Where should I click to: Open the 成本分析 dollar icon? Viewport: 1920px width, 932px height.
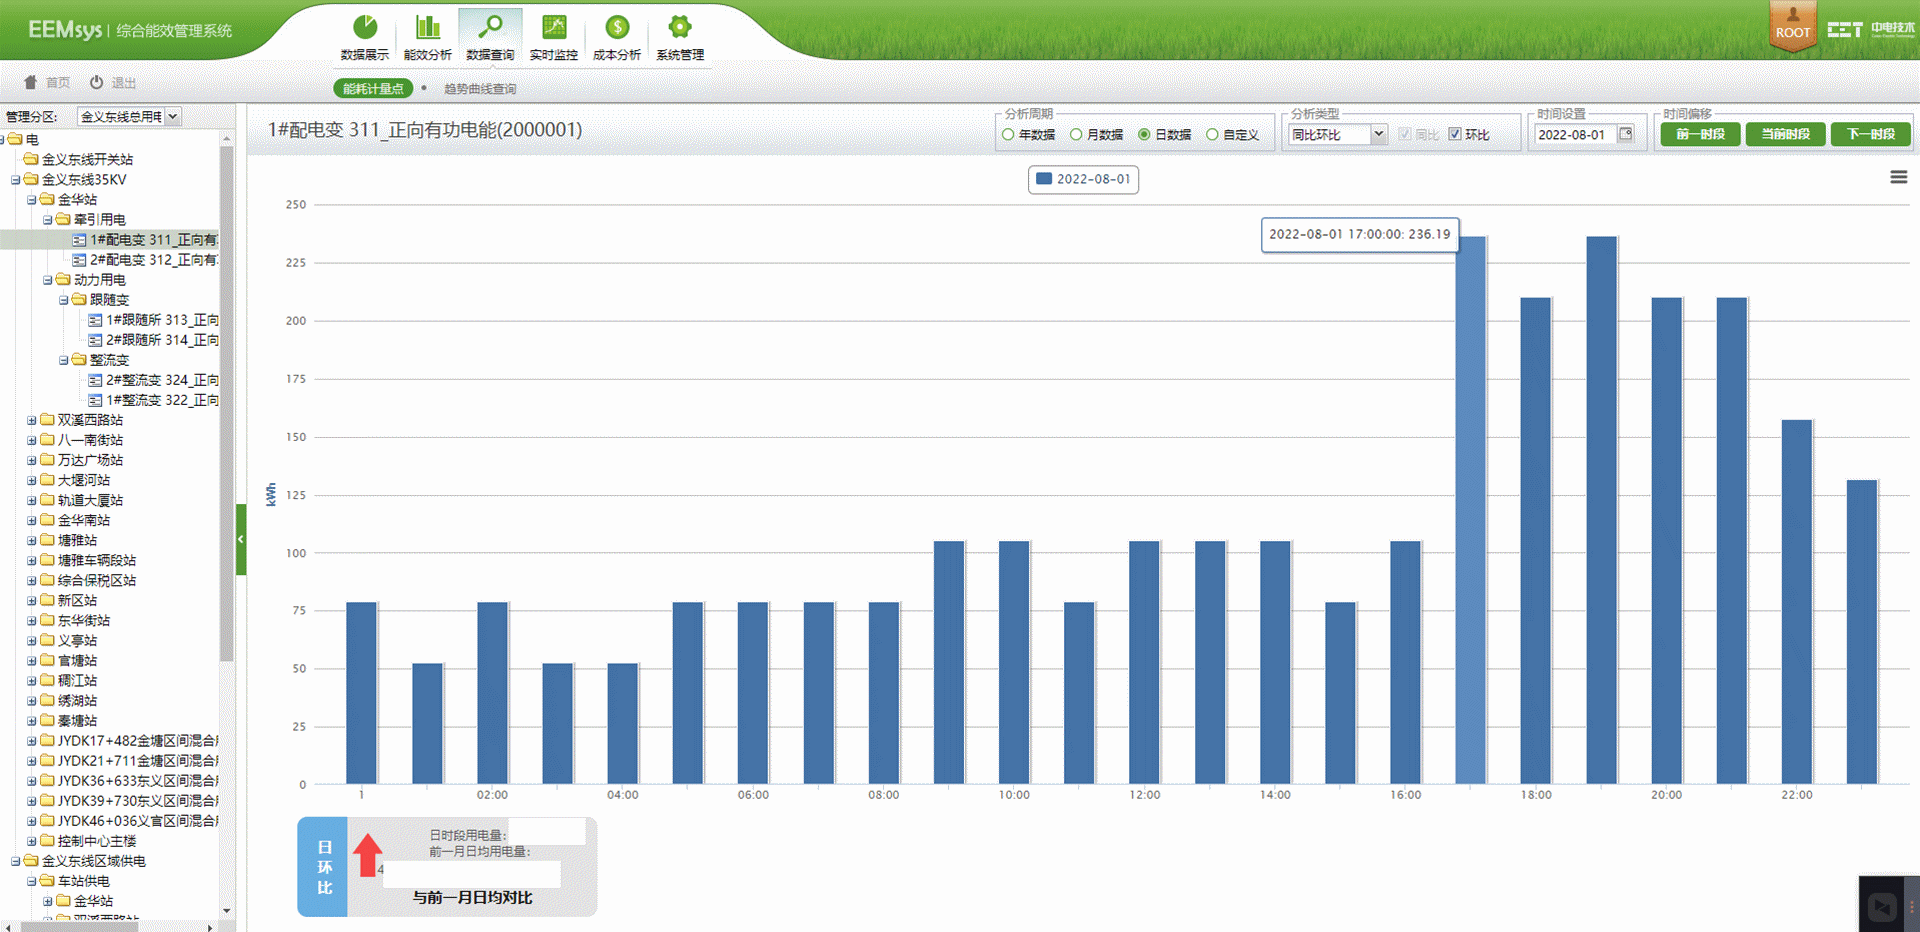click(x=617, y=27)
